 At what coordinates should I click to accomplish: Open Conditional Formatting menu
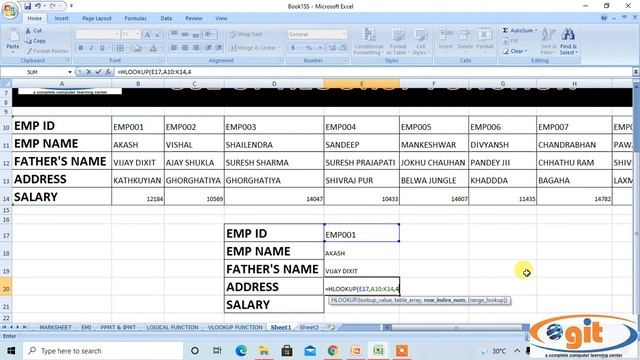click(368, 41)
